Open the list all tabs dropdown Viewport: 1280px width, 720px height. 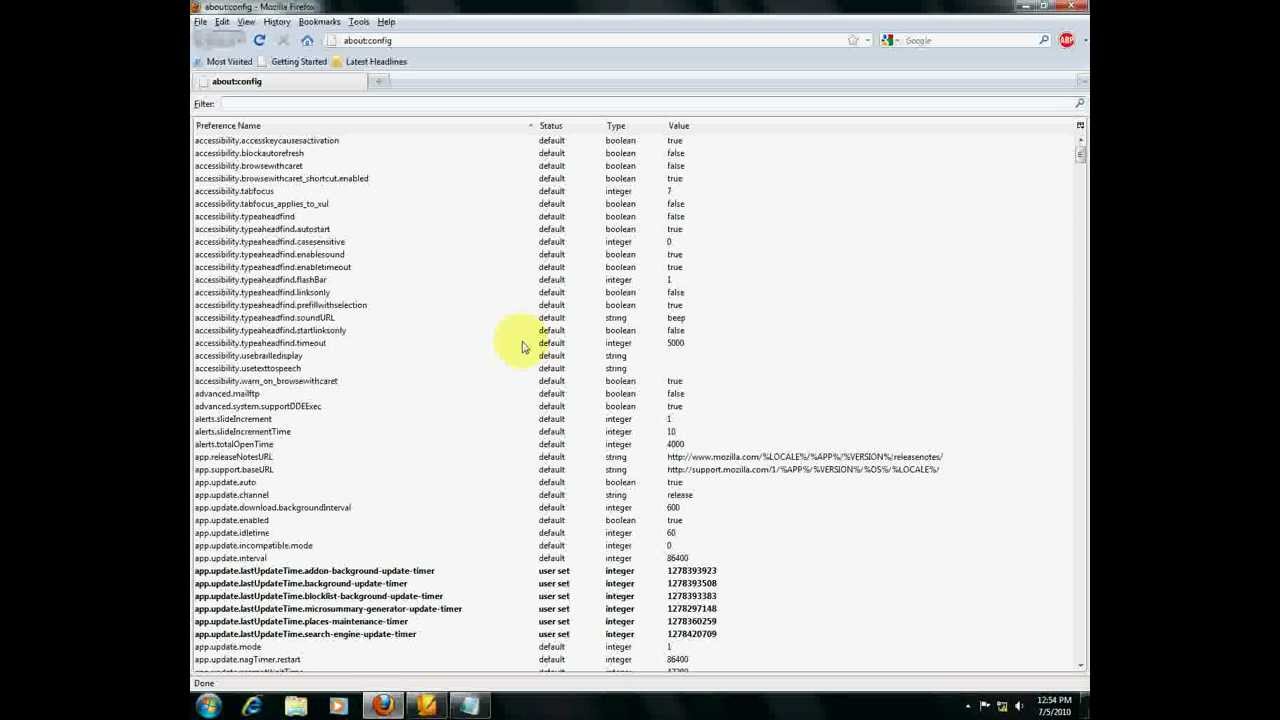(1082, 82)
